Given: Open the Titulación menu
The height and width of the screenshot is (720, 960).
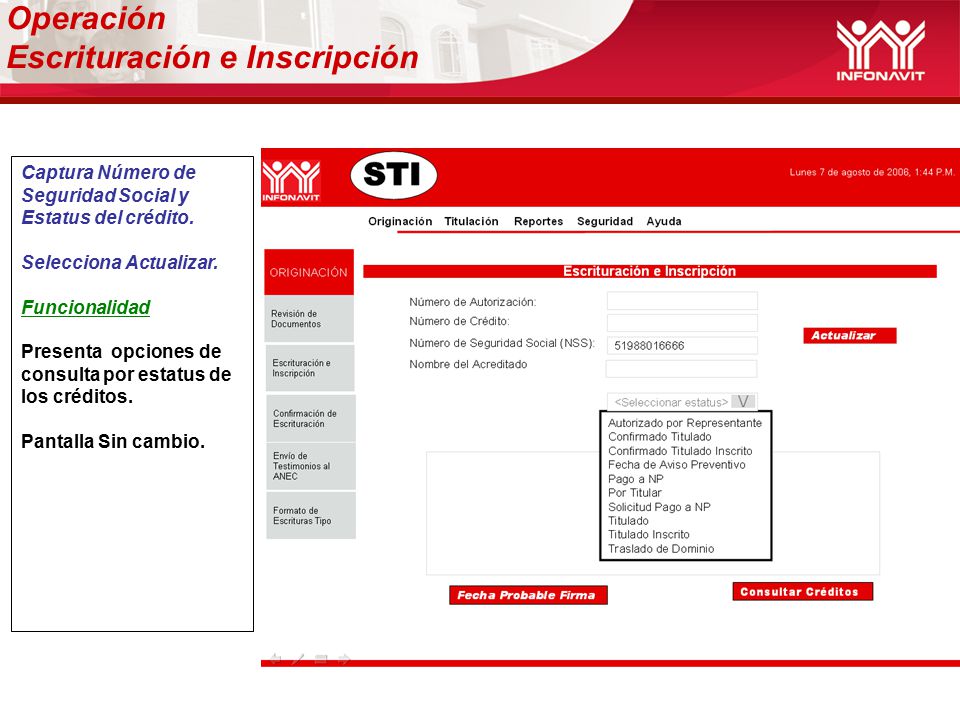Looking at the screenshot, I should (471, 222).
